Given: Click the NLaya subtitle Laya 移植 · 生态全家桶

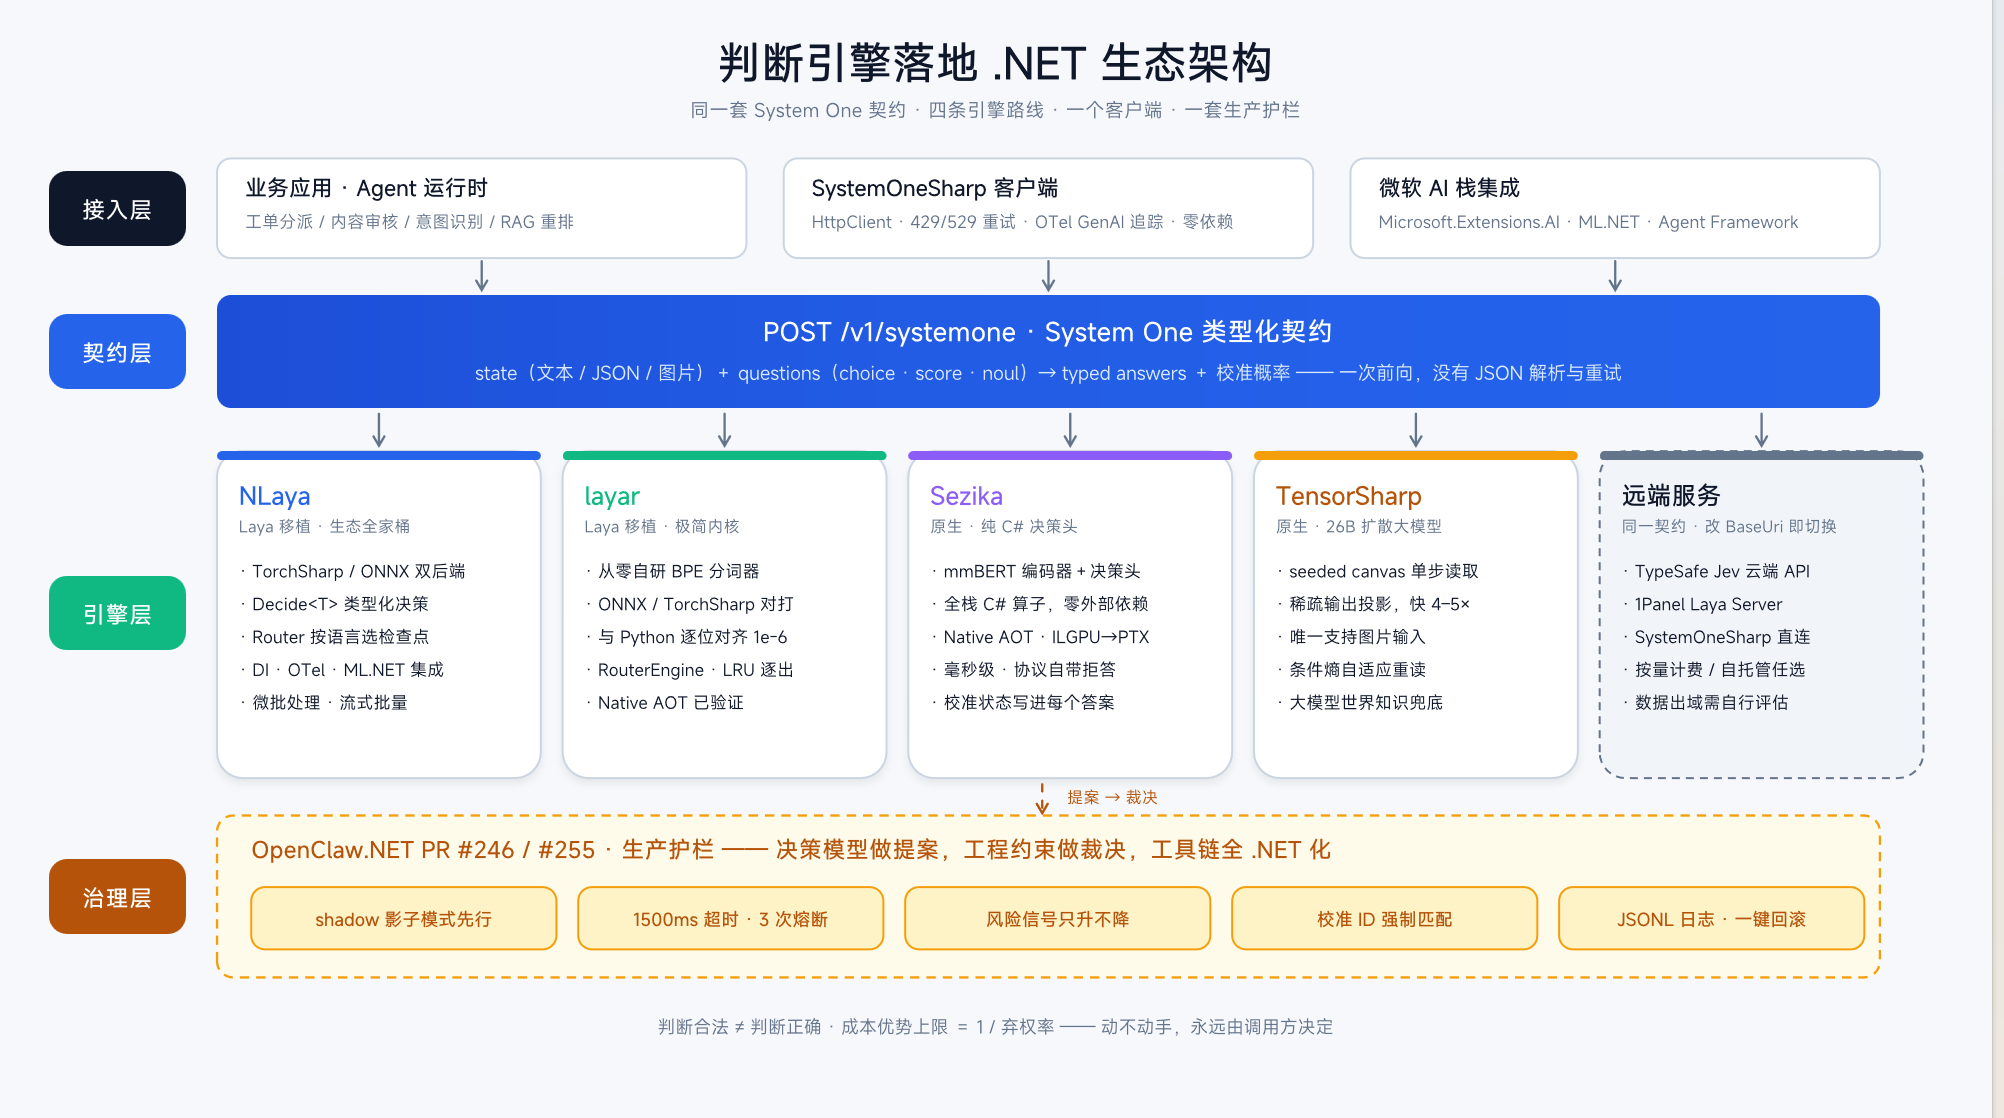Looking at the screenshot, I should click(x=324, y=527).
